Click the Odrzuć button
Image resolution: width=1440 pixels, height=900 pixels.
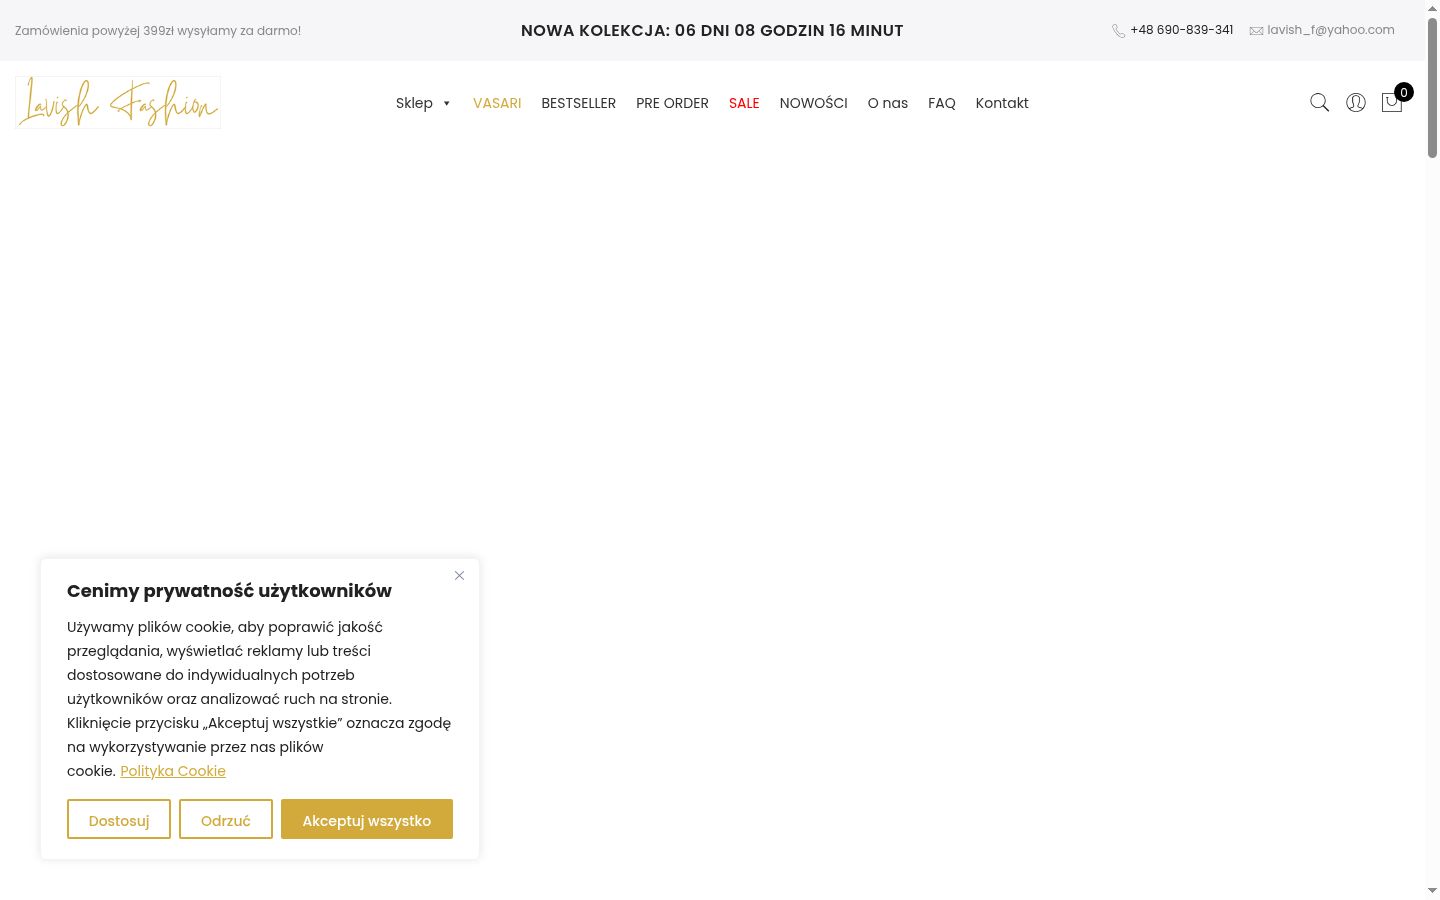point(226,819)
